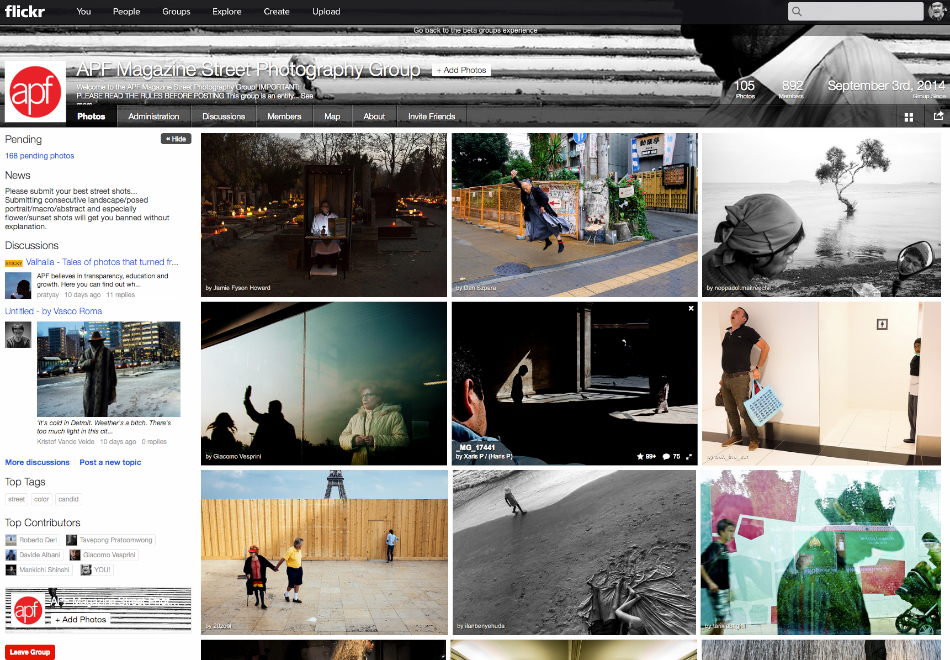
Task: Open the Explore menu in the navbar
Action: point(227,11)
